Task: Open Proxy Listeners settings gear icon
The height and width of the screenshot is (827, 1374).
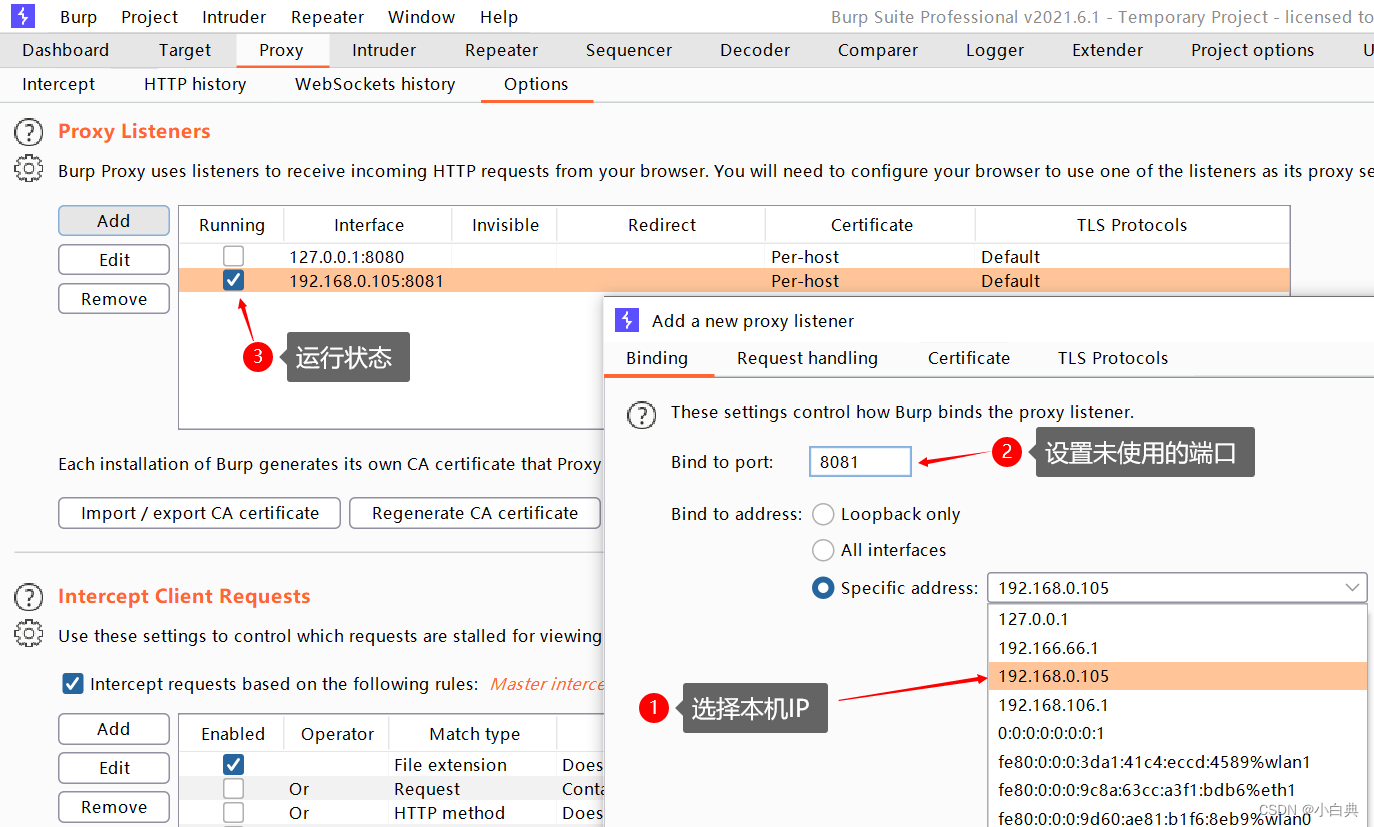Action: [29, 171]
